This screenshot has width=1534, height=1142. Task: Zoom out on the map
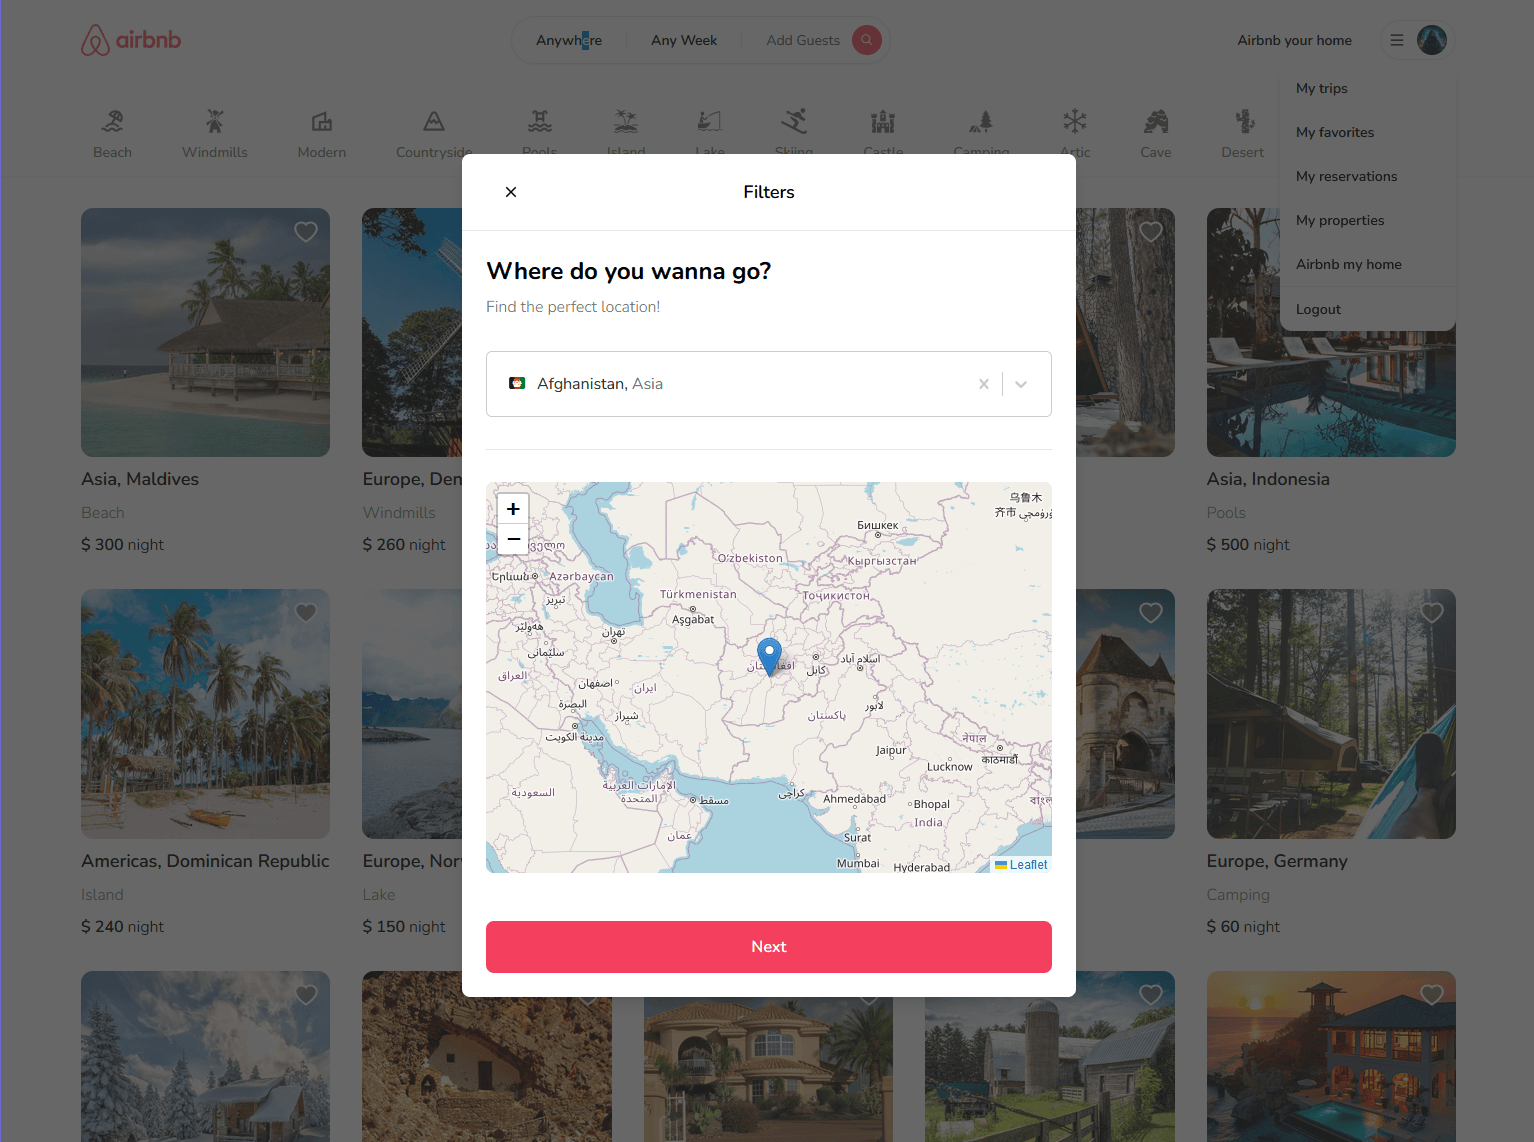click(x=513, y=539)
